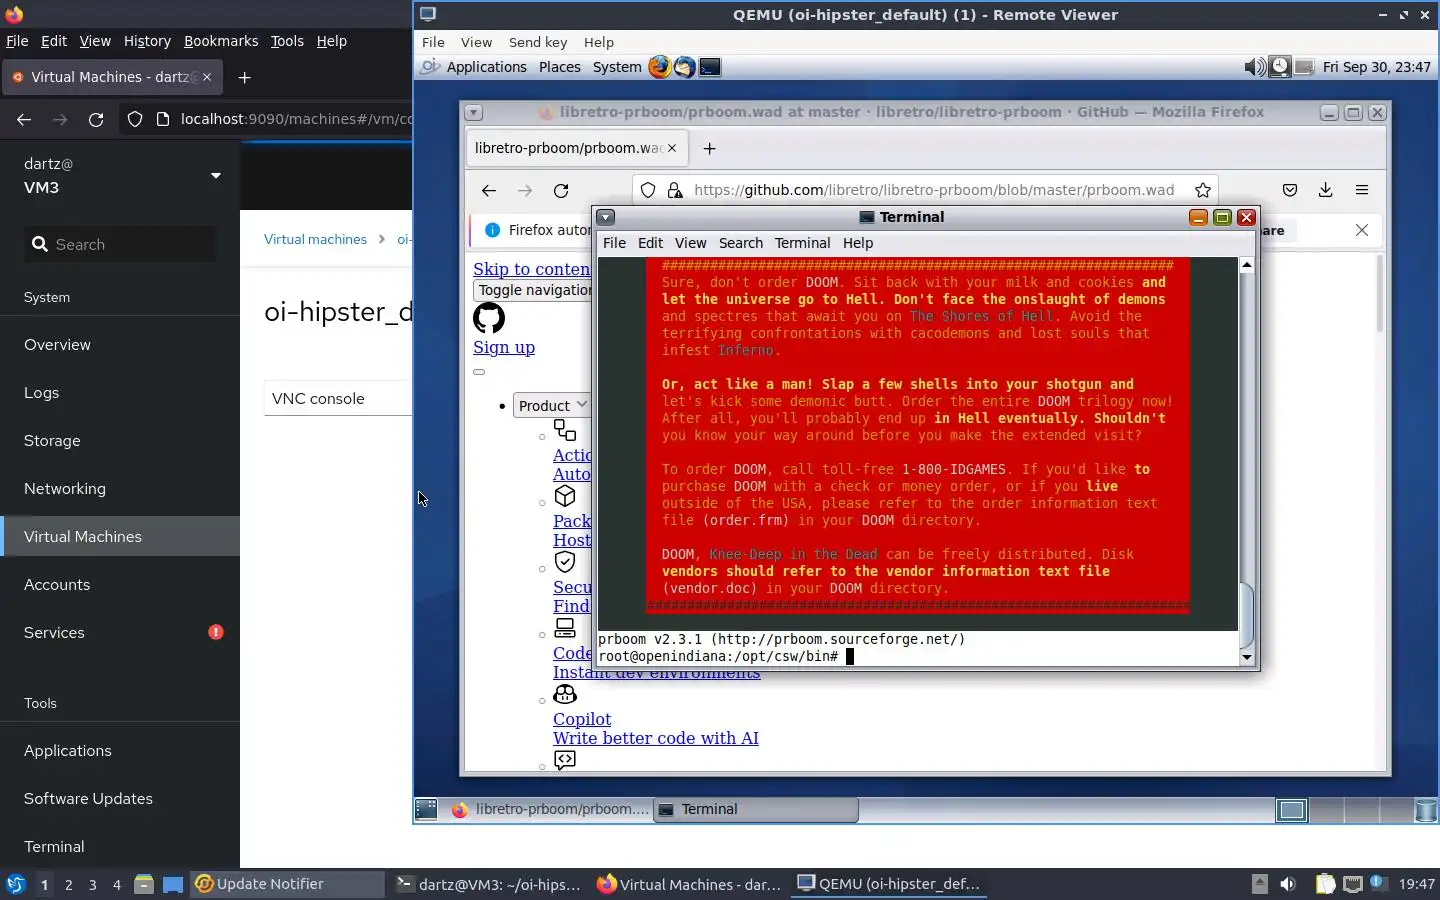
Task: Open the Time Slider clock icon in guest panel
Action: pos(1279,67)
